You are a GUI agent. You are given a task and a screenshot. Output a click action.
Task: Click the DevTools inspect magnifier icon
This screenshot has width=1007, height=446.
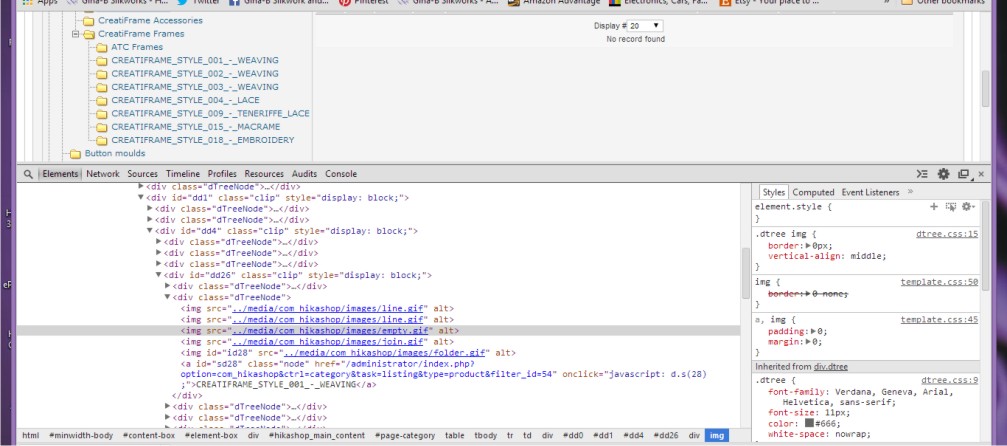(x=28, y=174)
